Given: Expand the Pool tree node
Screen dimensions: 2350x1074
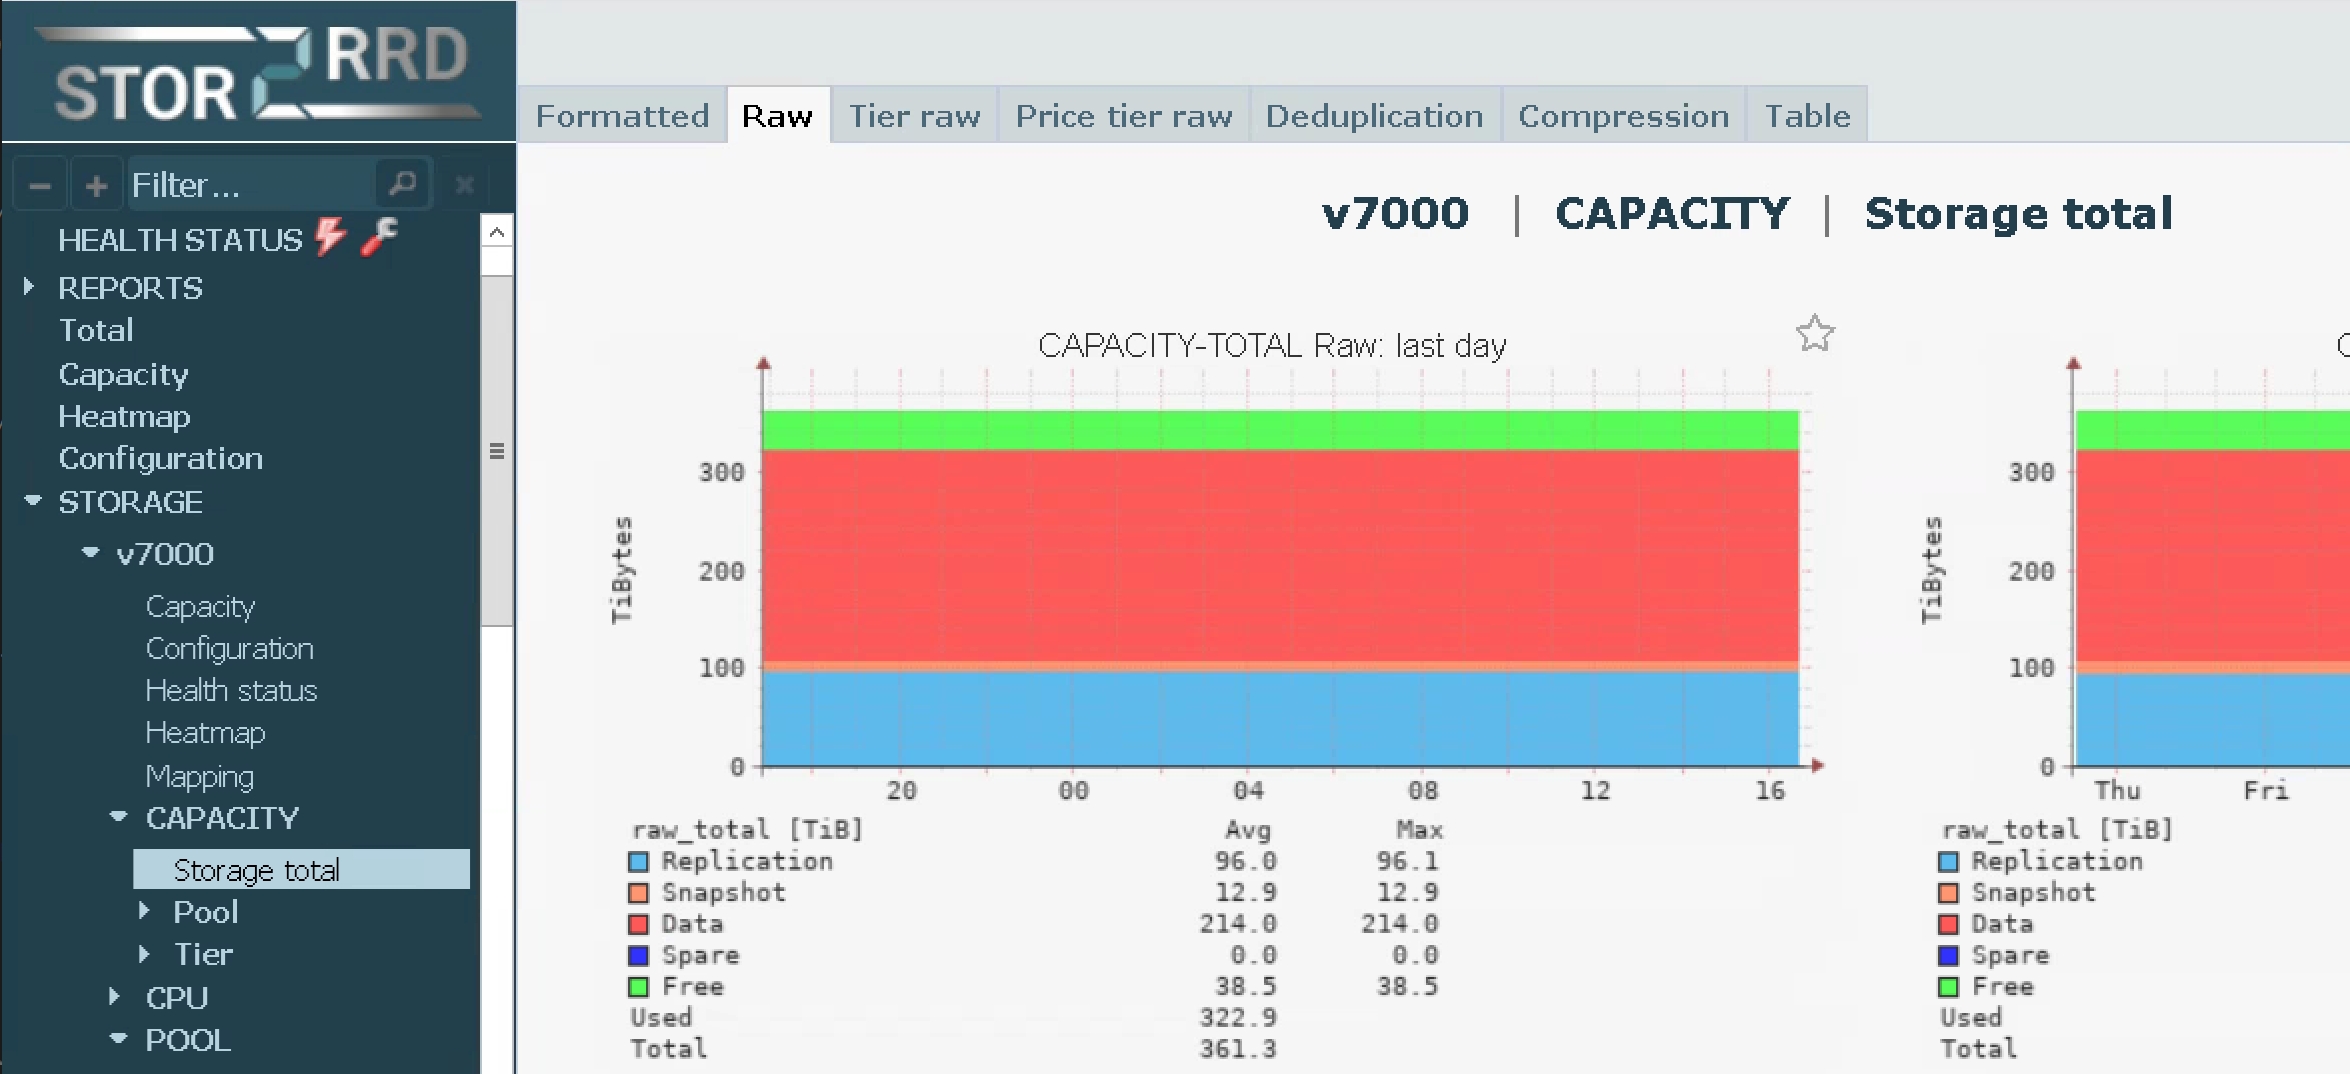Looking at the screenshot, I should (x=144, y=910).
